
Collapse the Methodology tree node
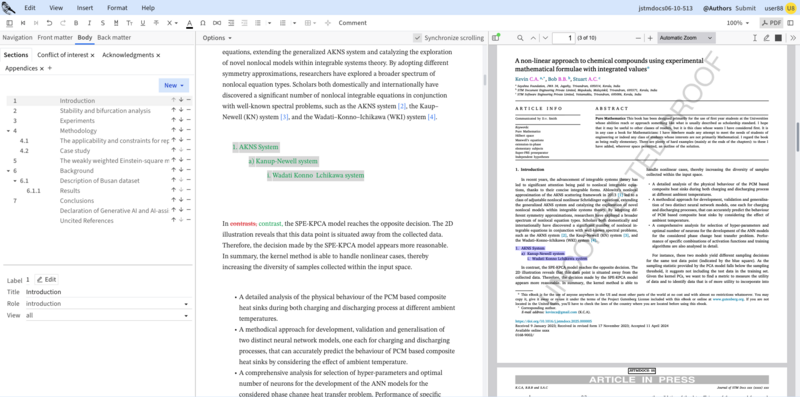click(x=8, y=131)
